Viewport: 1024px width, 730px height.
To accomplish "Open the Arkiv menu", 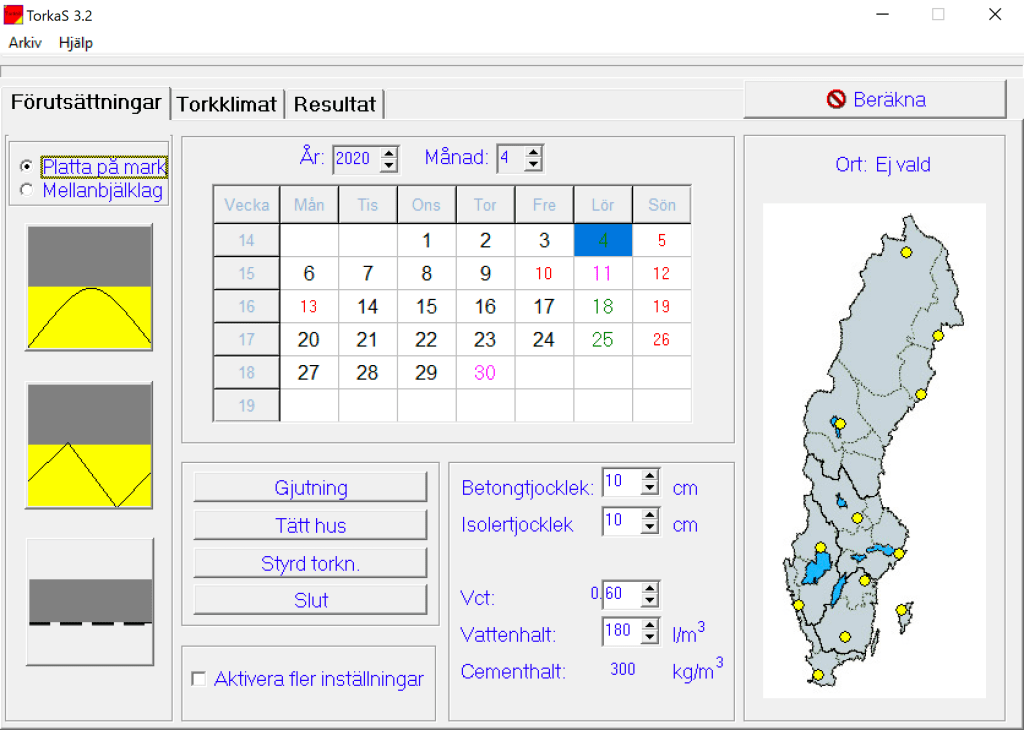I will [x=25, y=43].
